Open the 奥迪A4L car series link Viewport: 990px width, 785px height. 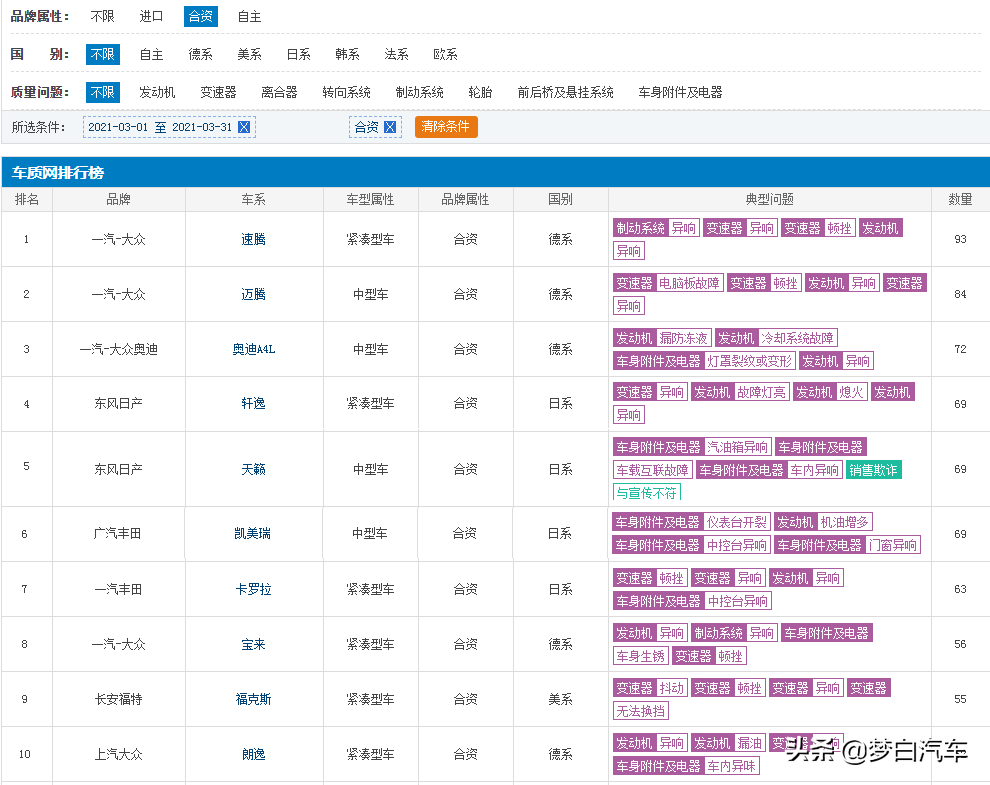coord(254,349)
